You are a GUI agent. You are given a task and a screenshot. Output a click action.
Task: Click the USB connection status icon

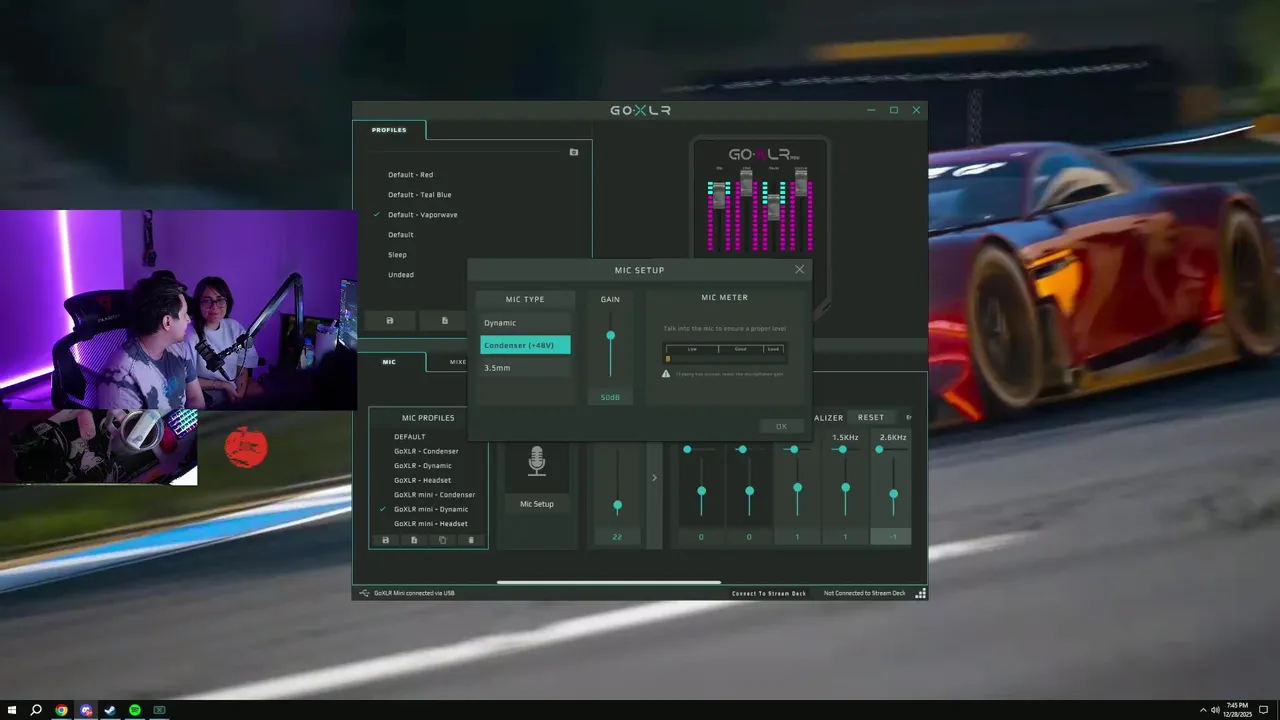pos(364,593)
